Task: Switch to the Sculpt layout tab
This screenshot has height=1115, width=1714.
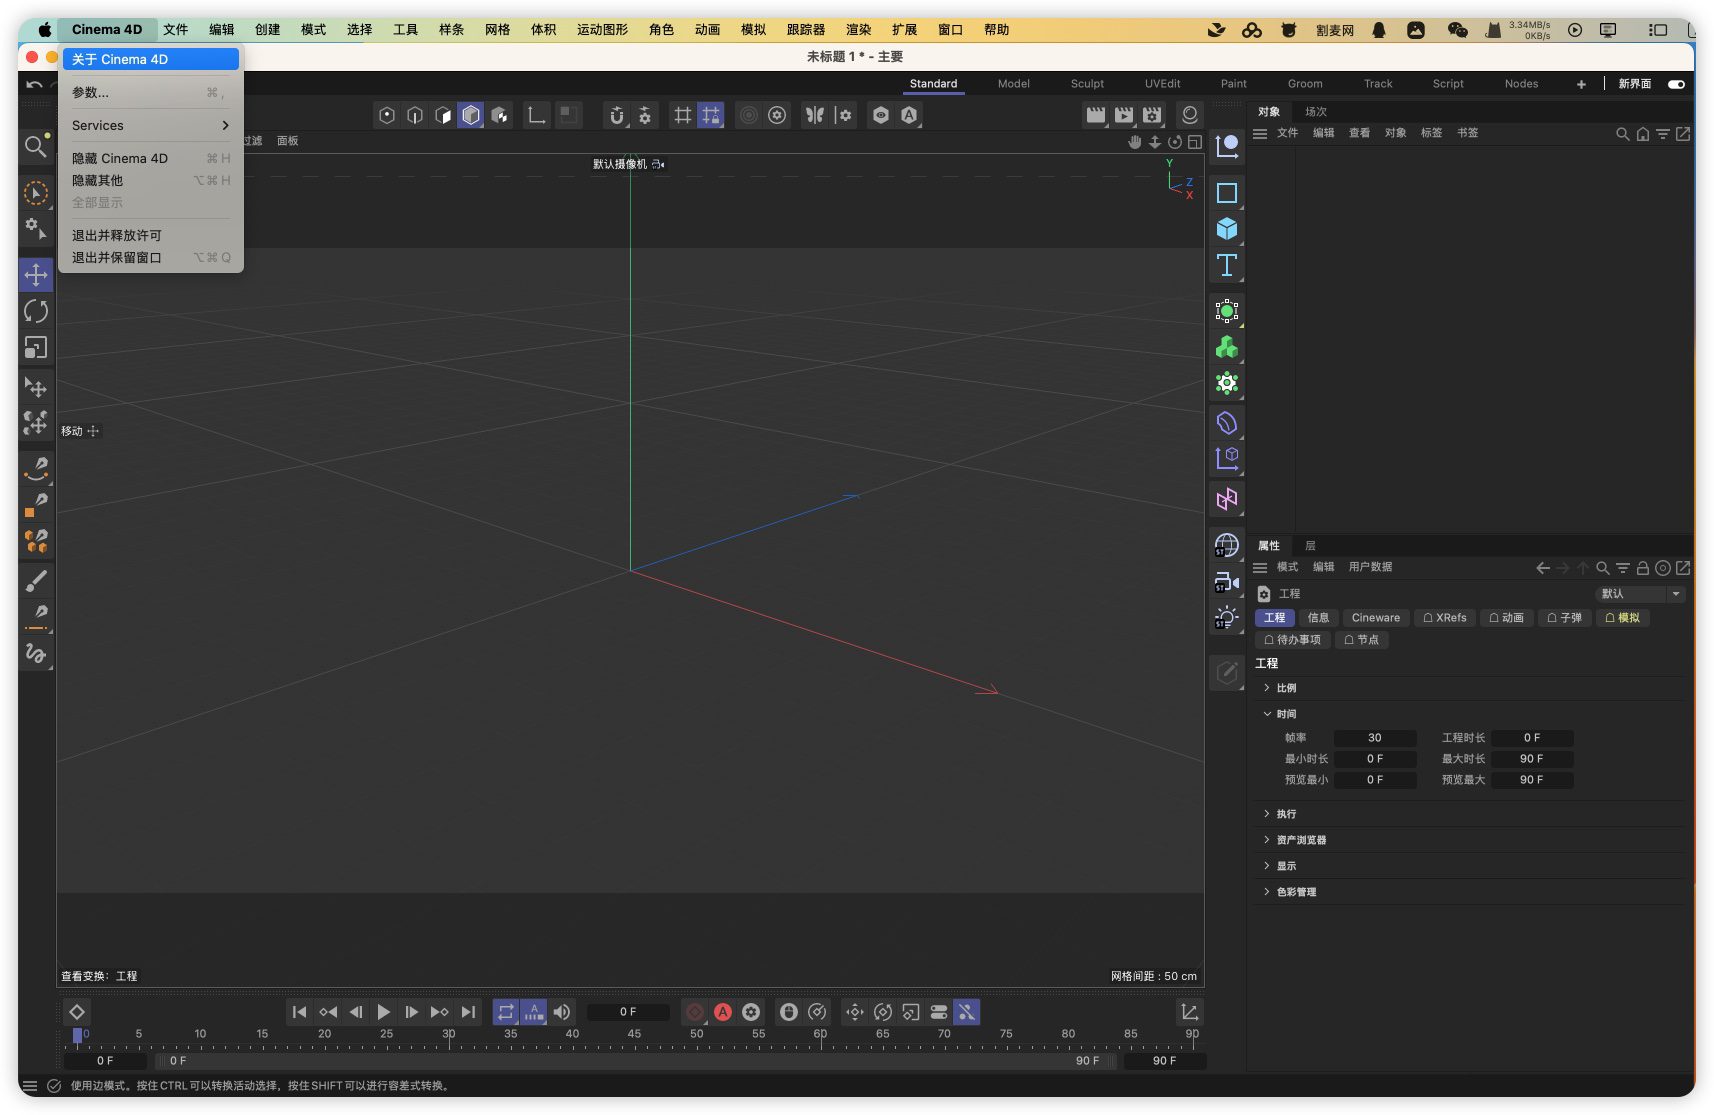Action: tap(1087, 84)
